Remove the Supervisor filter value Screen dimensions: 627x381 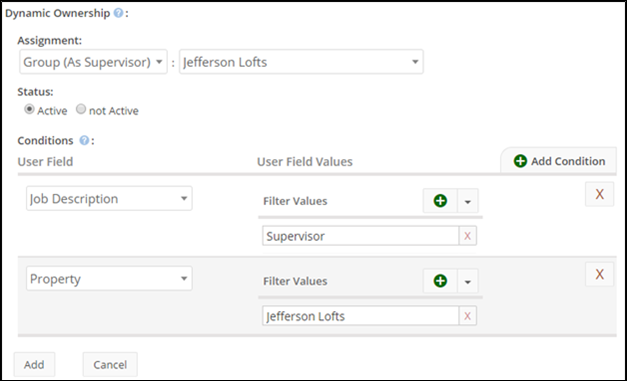[x=467, y=236]
